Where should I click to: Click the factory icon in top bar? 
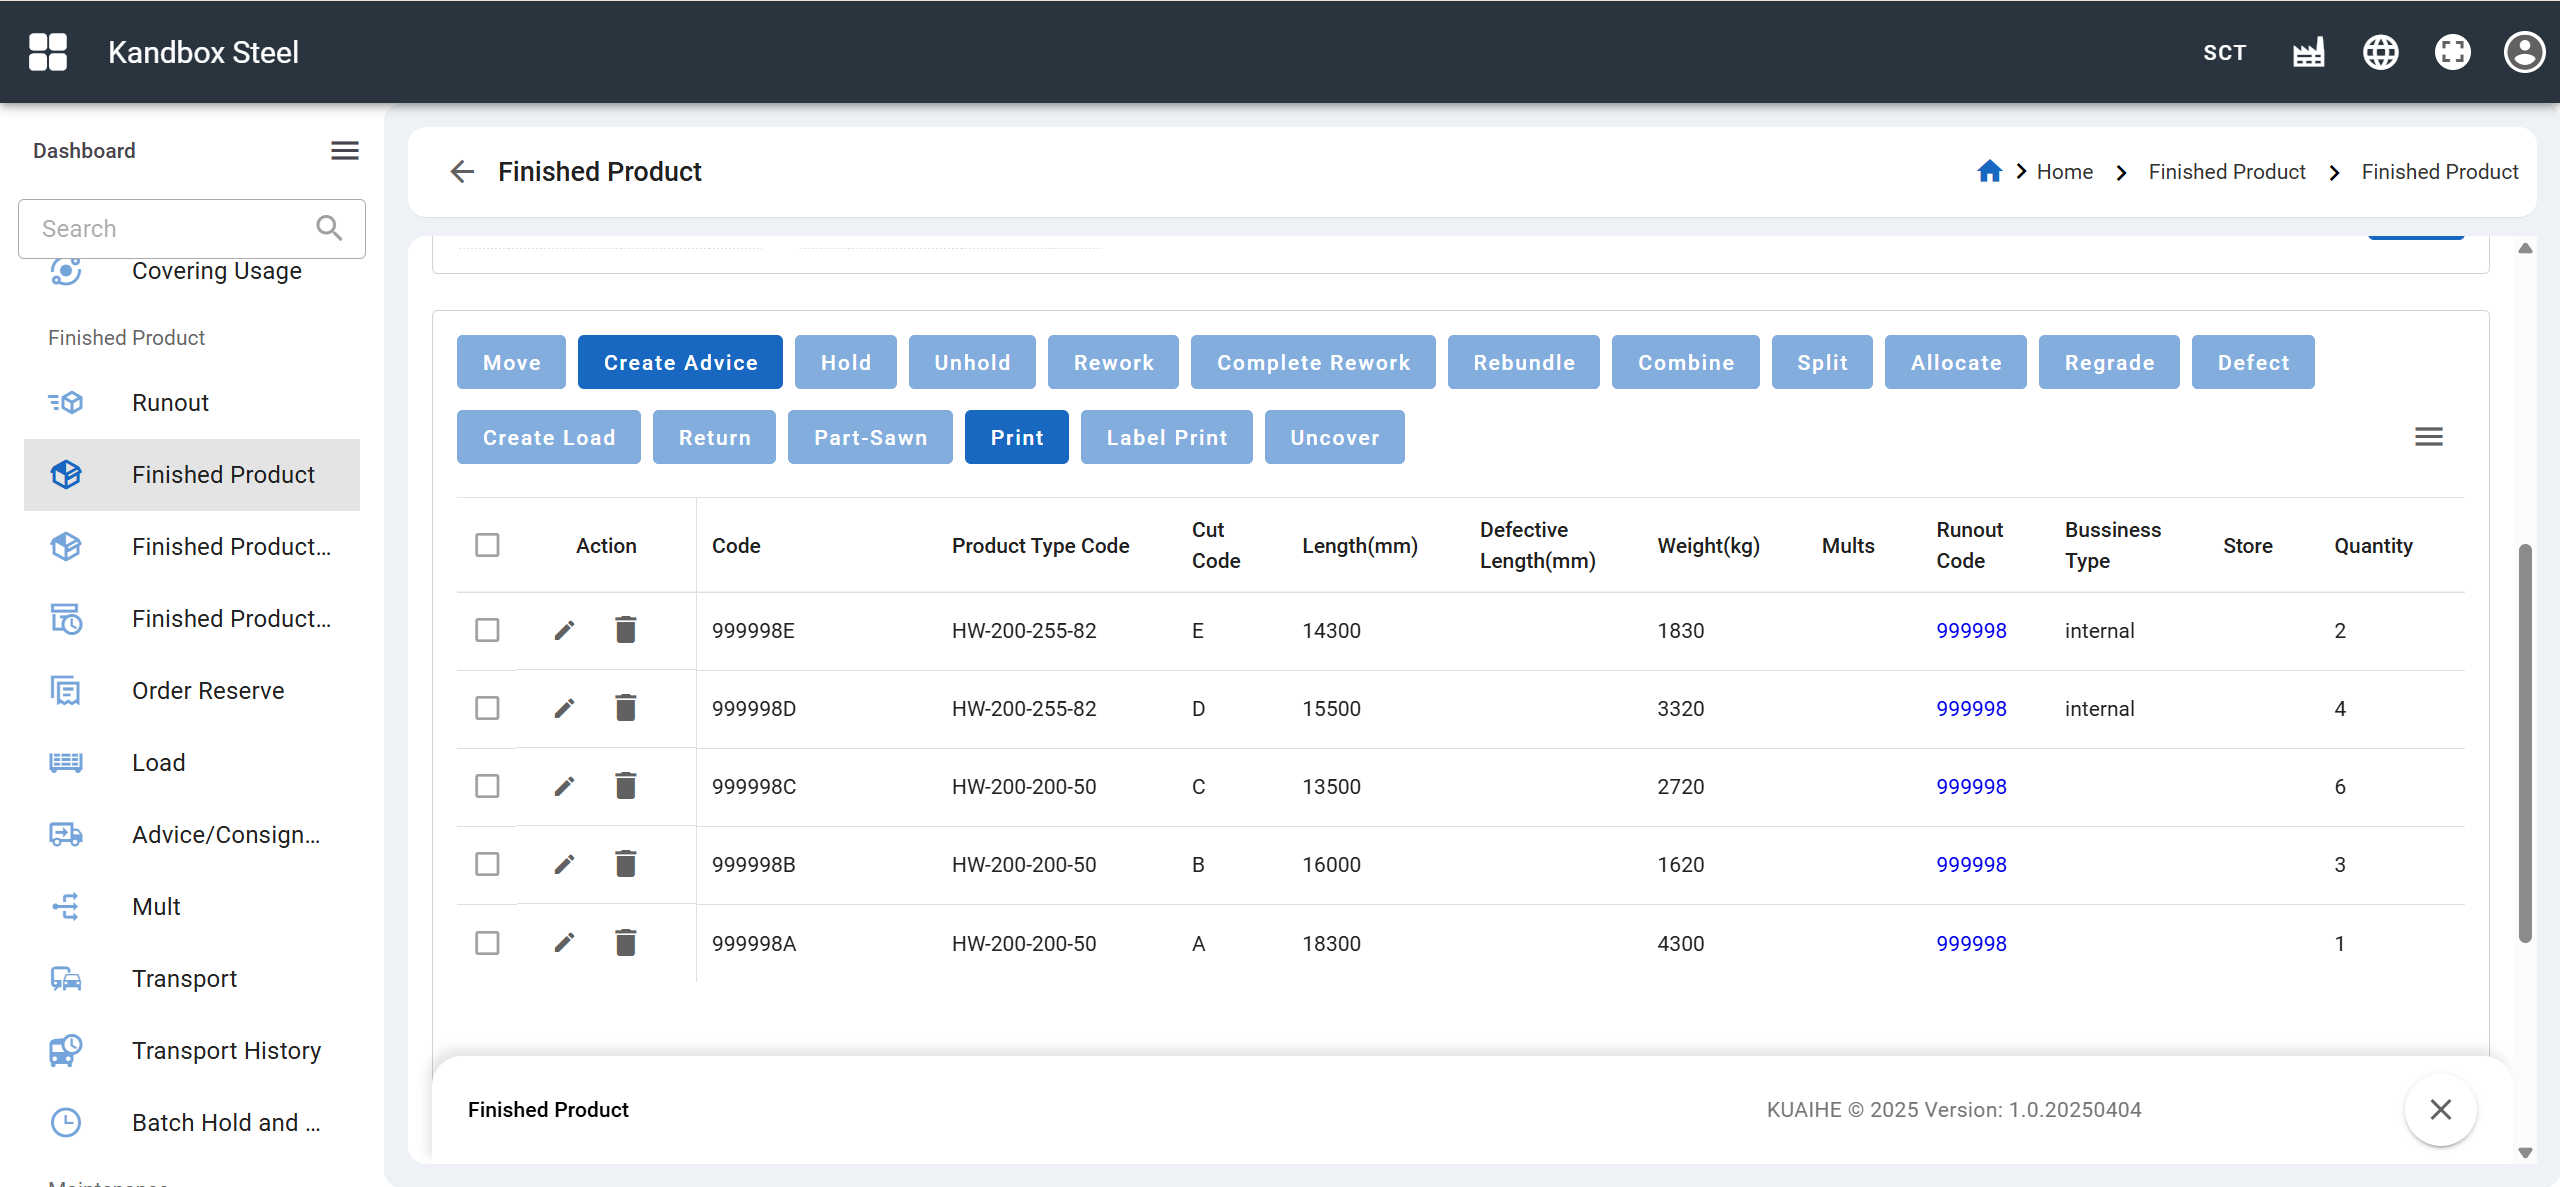click(x=2308, y=52)
